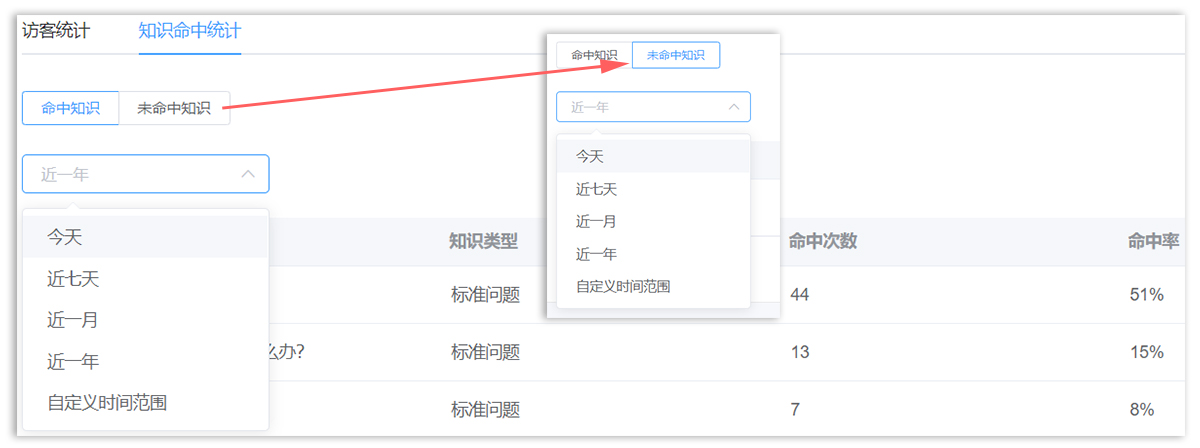The height and width of the screenshot is (448, 1200).
Task: Click the hit count value 44
Action: point(799,295)
